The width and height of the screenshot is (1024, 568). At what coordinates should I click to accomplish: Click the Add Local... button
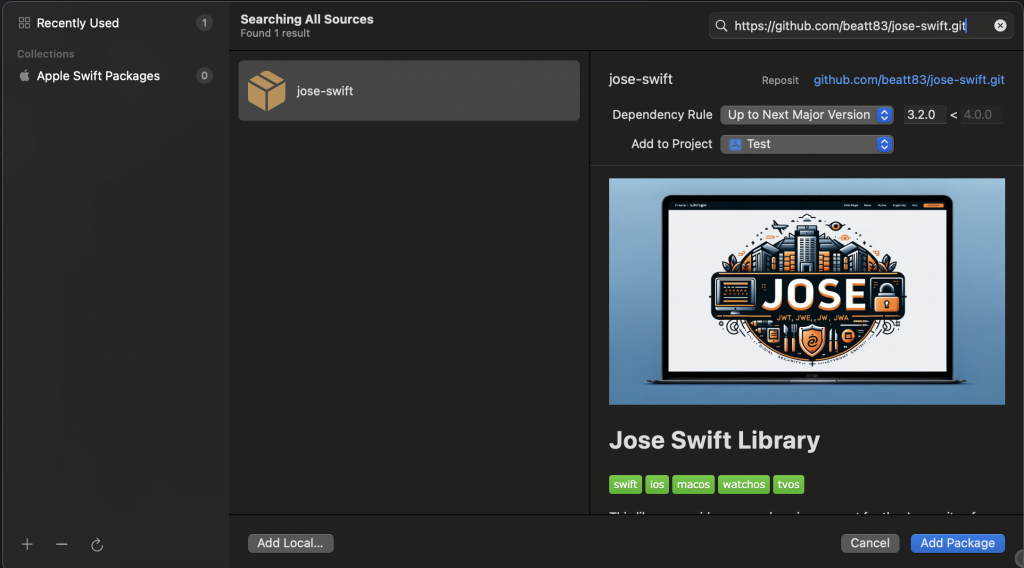[x=291, y=543]
